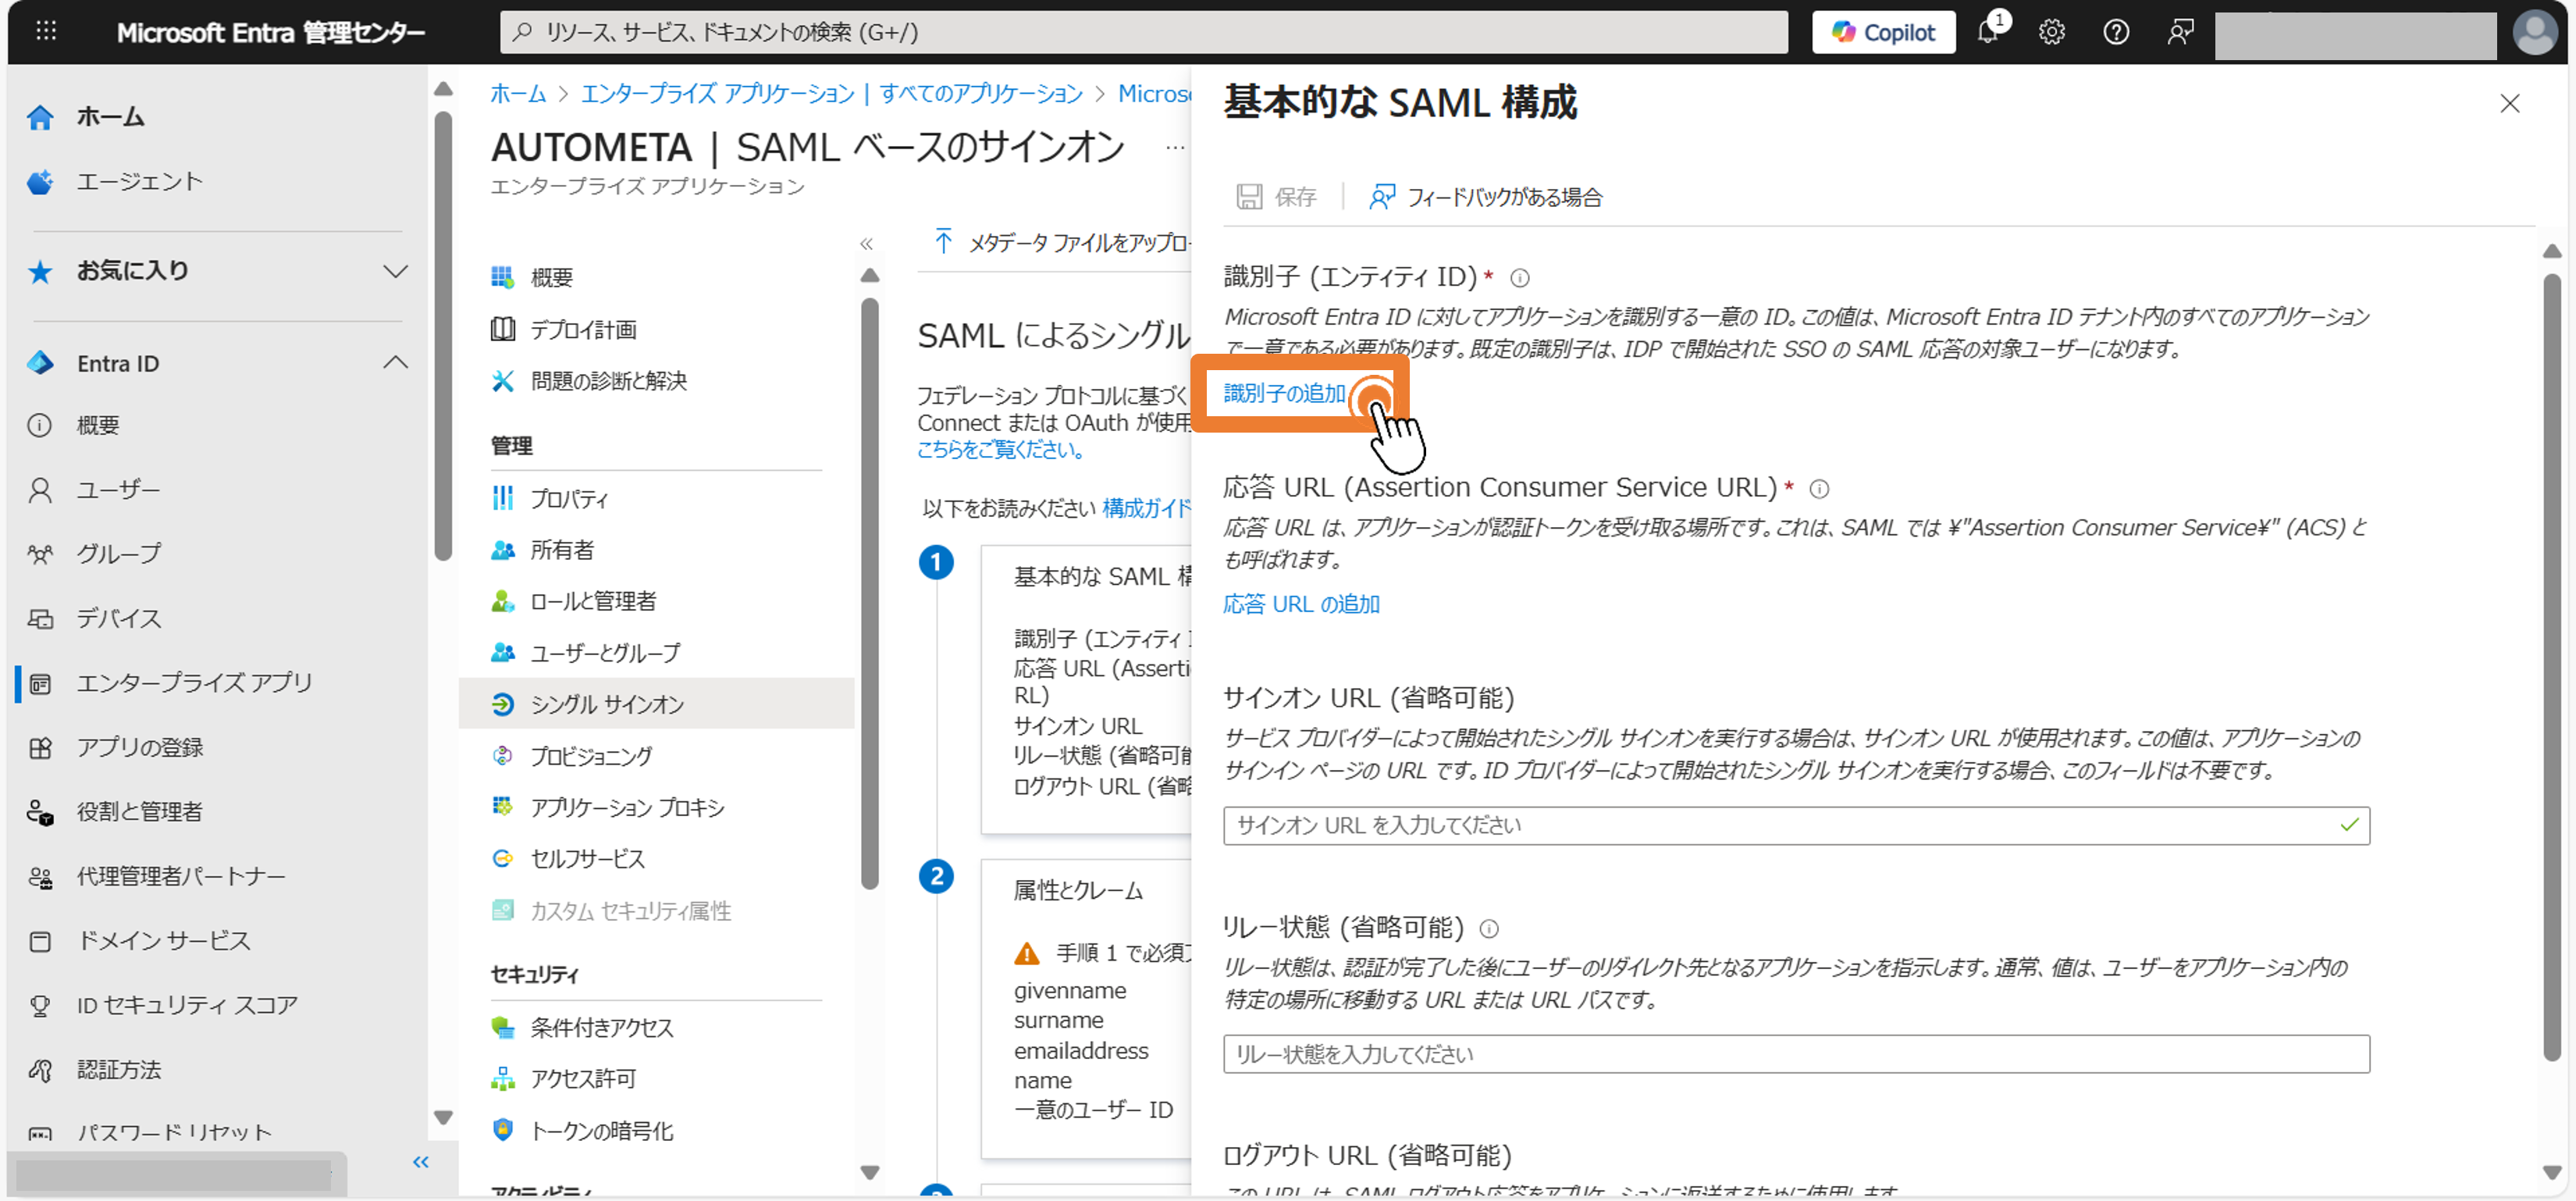Collapse the resource menu double chevron
The height and width of the screenshot is (1201, 2576).
coord(866,243)
